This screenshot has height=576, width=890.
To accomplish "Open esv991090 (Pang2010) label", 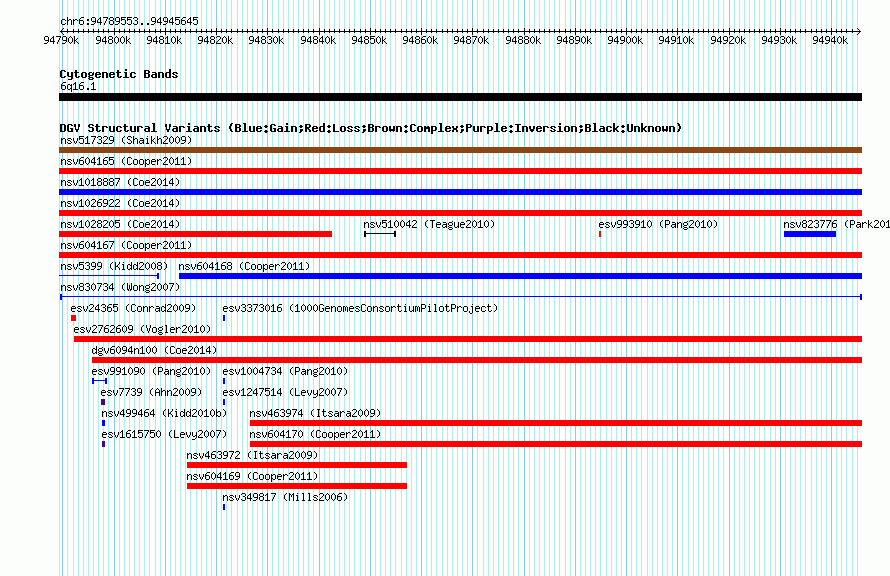I will [151, 371].
